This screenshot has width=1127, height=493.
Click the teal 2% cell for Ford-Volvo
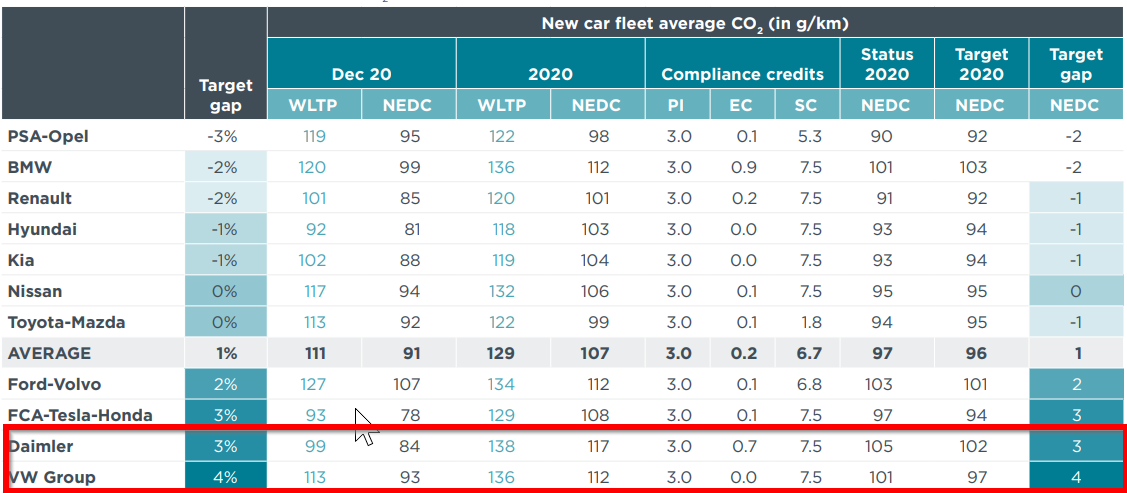[x=225, y=384]
